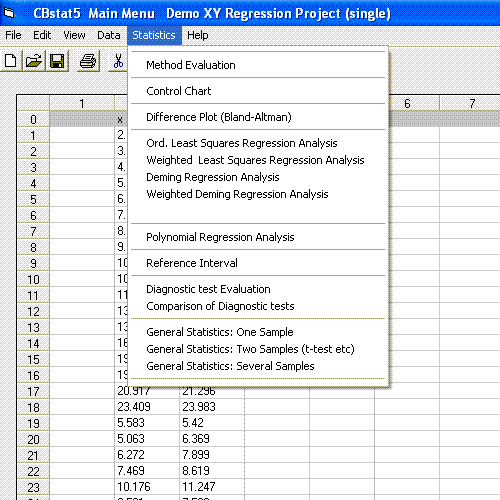
Task: Choose General Statistics: One Sample
Action: 258,332
